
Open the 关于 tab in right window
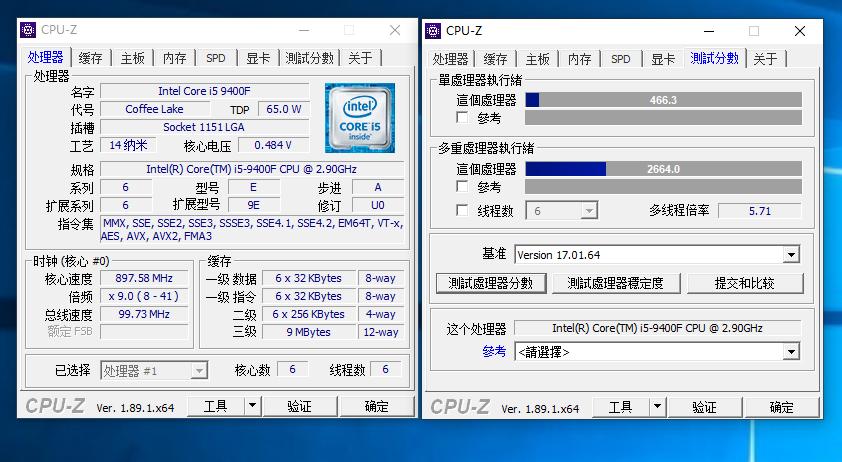(x=765, y=59)
